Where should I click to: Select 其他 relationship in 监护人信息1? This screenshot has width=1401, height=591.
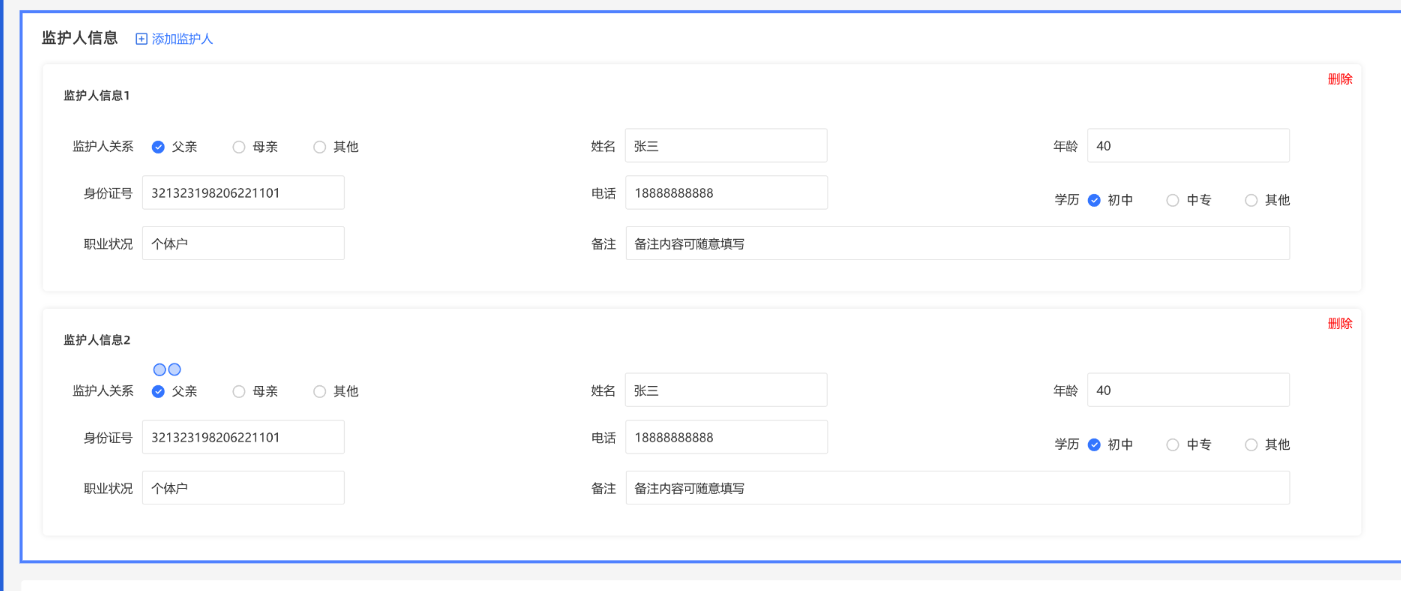(320, 147)
